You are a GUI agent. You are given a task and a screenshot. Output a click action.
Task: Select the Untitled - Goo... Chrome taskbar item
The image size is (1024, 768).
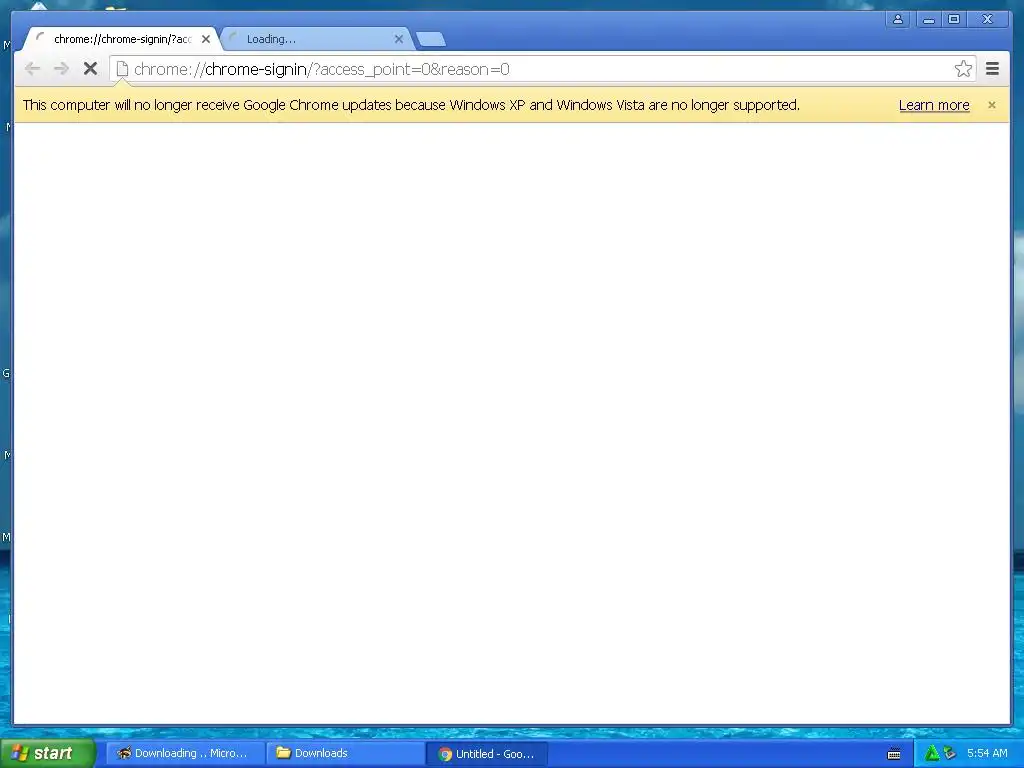coord(487,754)
